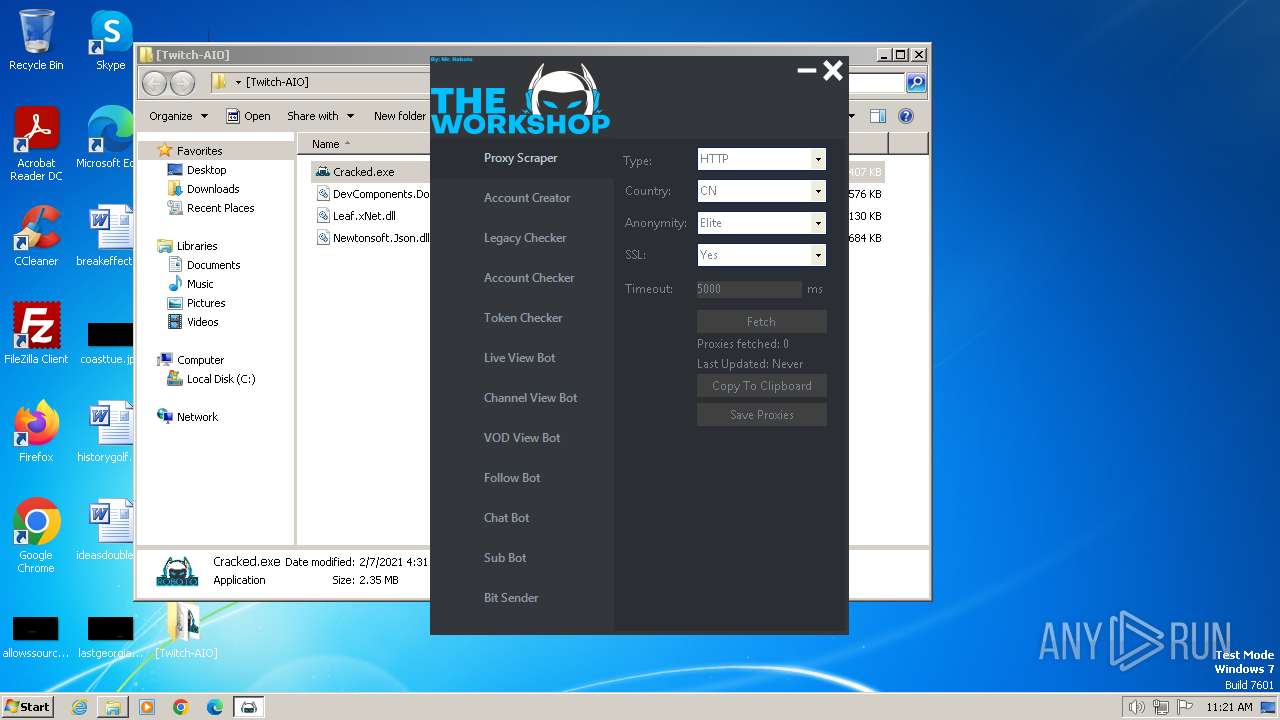Expand the proxy Type dropdown
This screenshot has width=1280, height=720.
[818, 159]
